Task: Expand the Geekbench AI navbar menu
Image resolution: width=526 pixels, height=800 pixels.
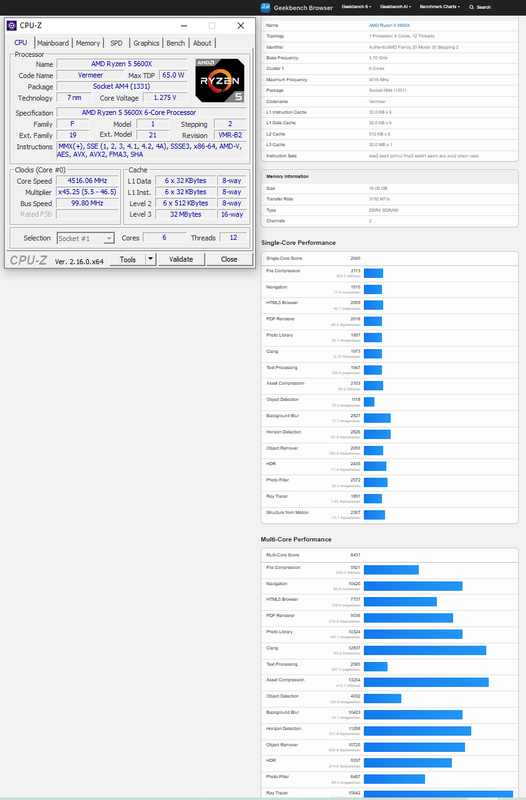Action: tap(395, 7)
